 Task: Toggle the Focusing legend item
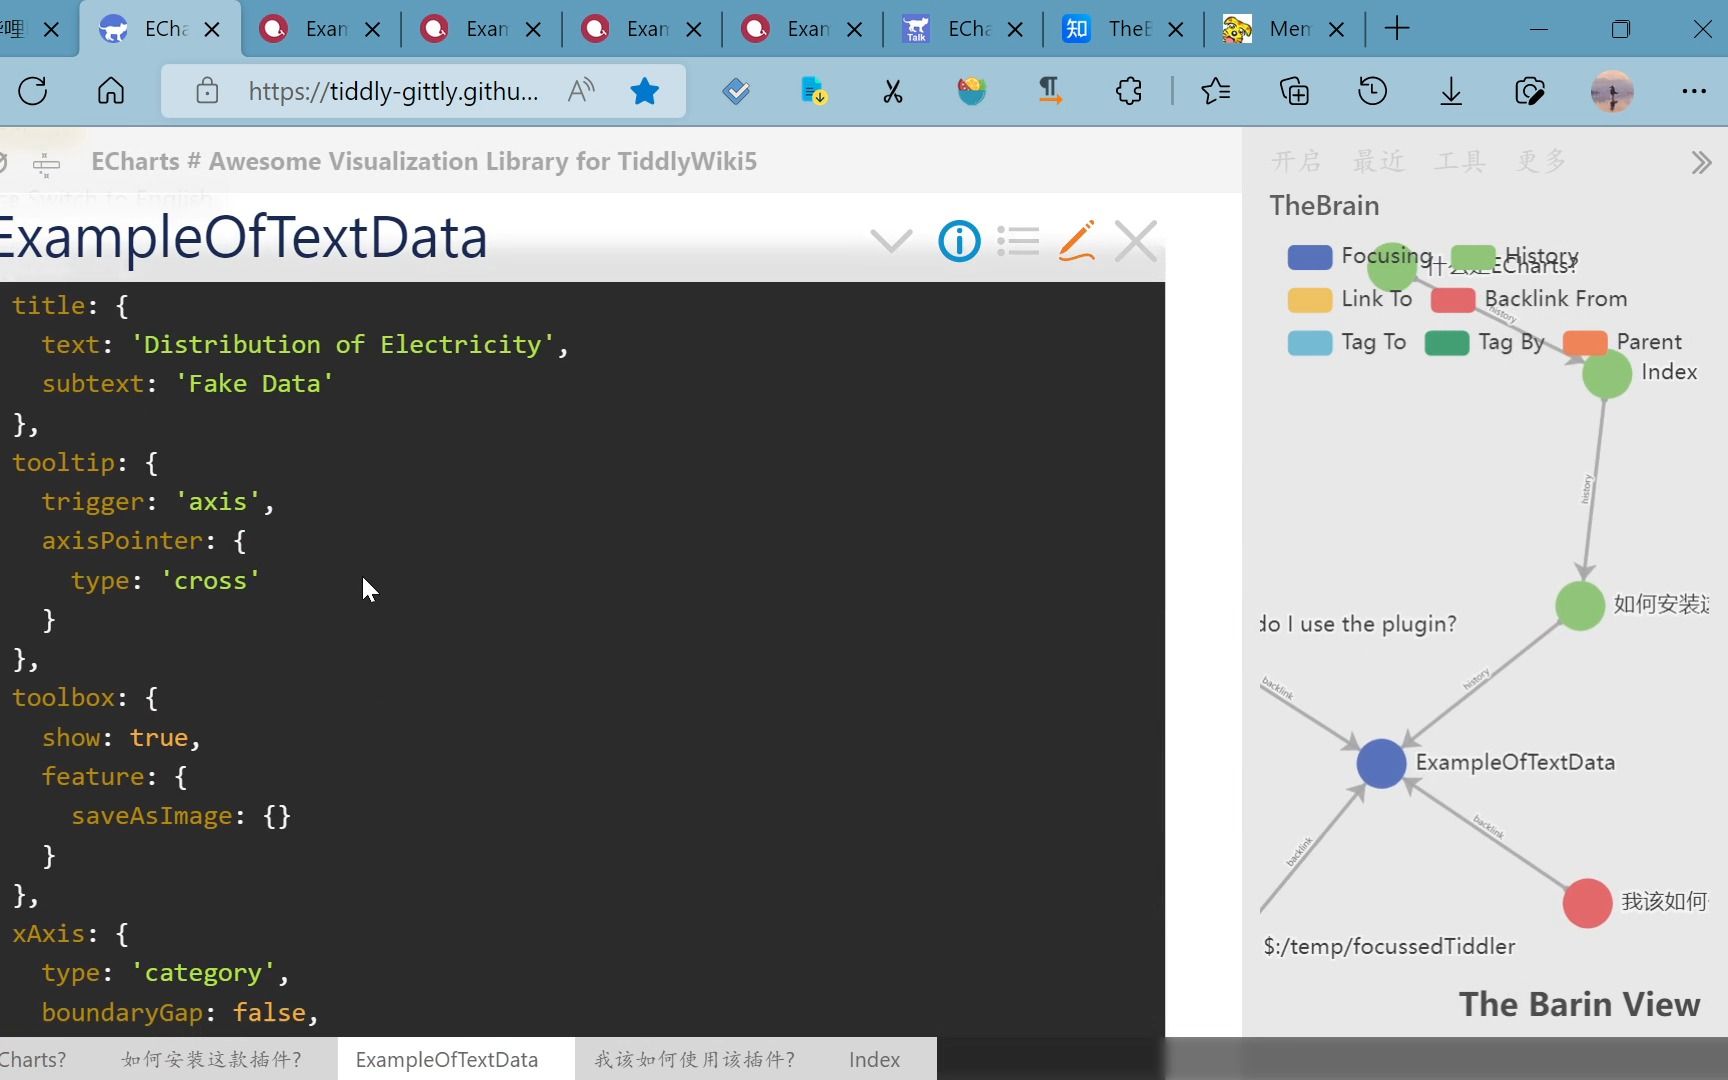tap(1360, 256)
